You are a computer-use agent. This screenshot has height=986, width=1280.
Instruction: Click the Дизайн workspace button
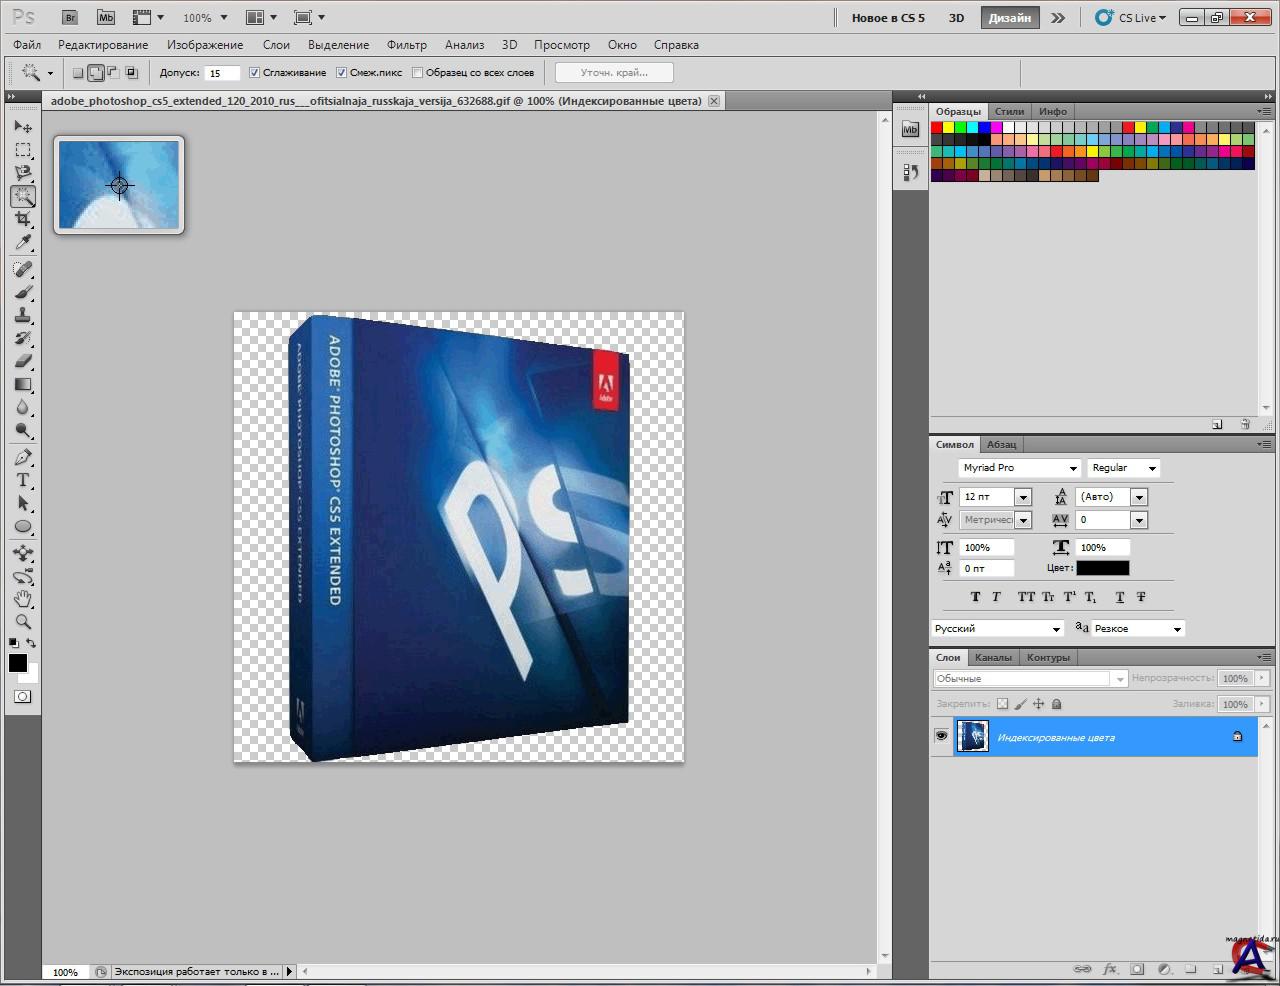(1009, 18)
